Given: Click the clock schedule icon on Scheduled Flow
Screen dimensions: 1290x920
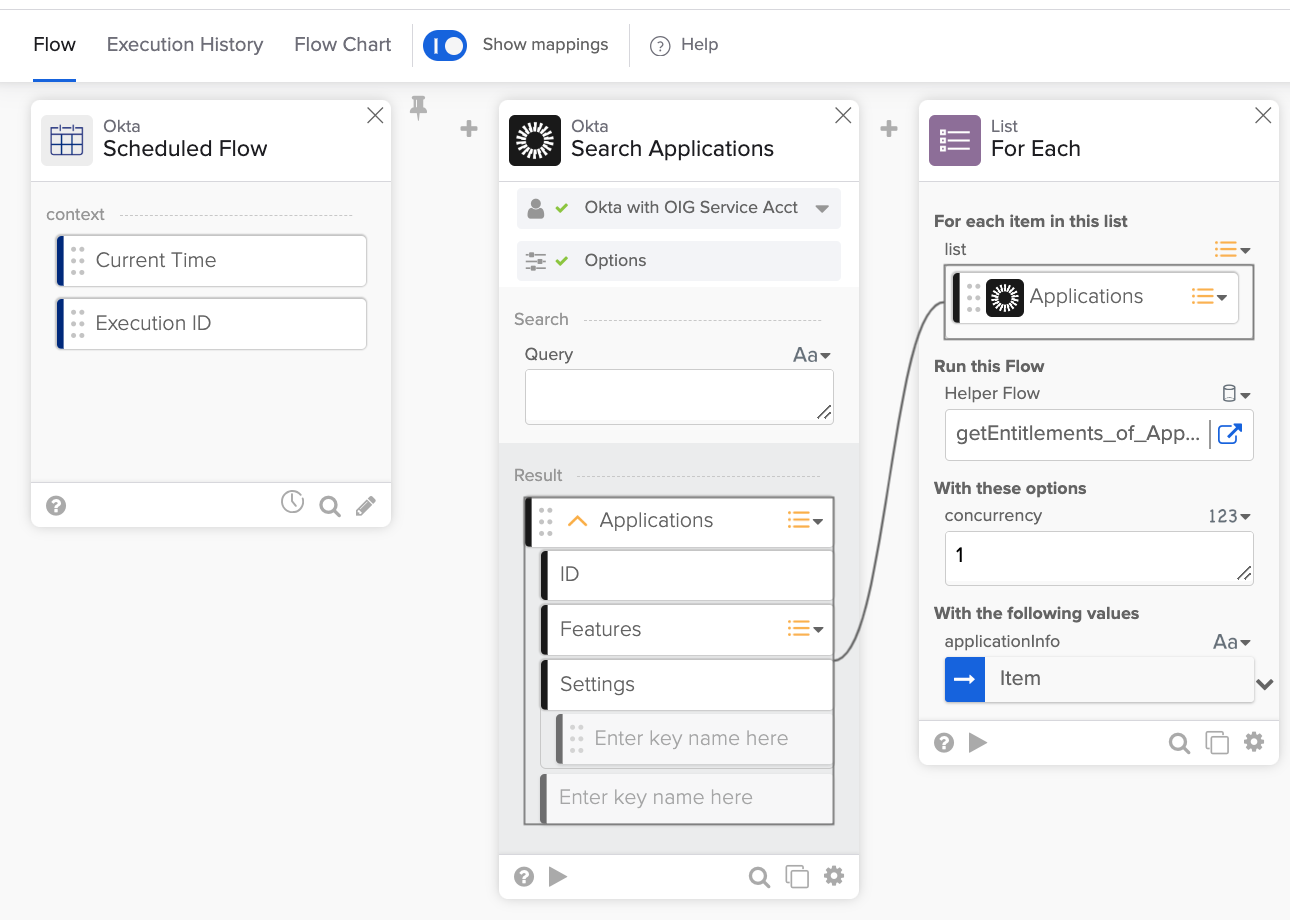Looking at the screenshot, I should 292,502.
